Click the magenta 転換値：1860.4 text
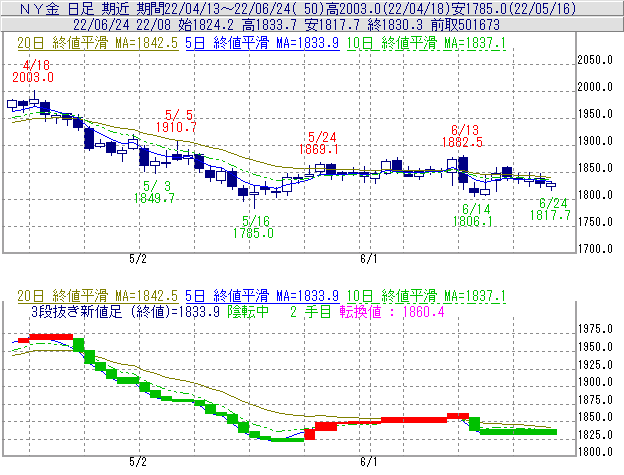 (x=392, y=311)
